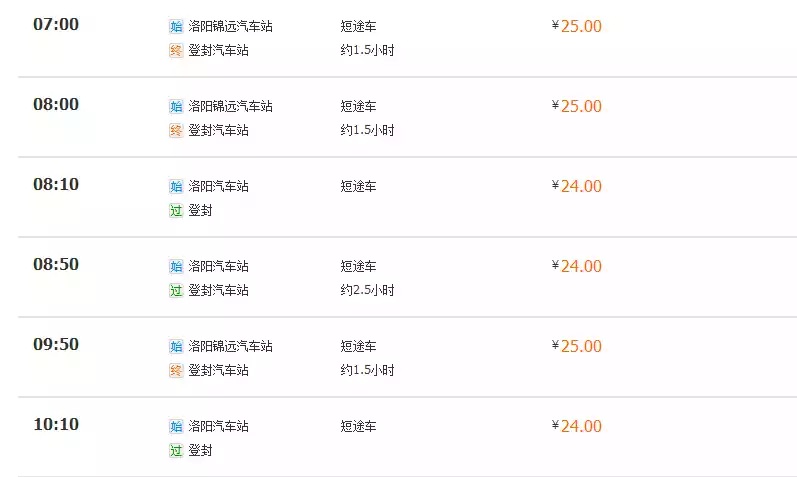Click 登封汽车站 in the 08:50 row
The height and width of the screenshot is (477, 797).
click(x=218, y=290)
